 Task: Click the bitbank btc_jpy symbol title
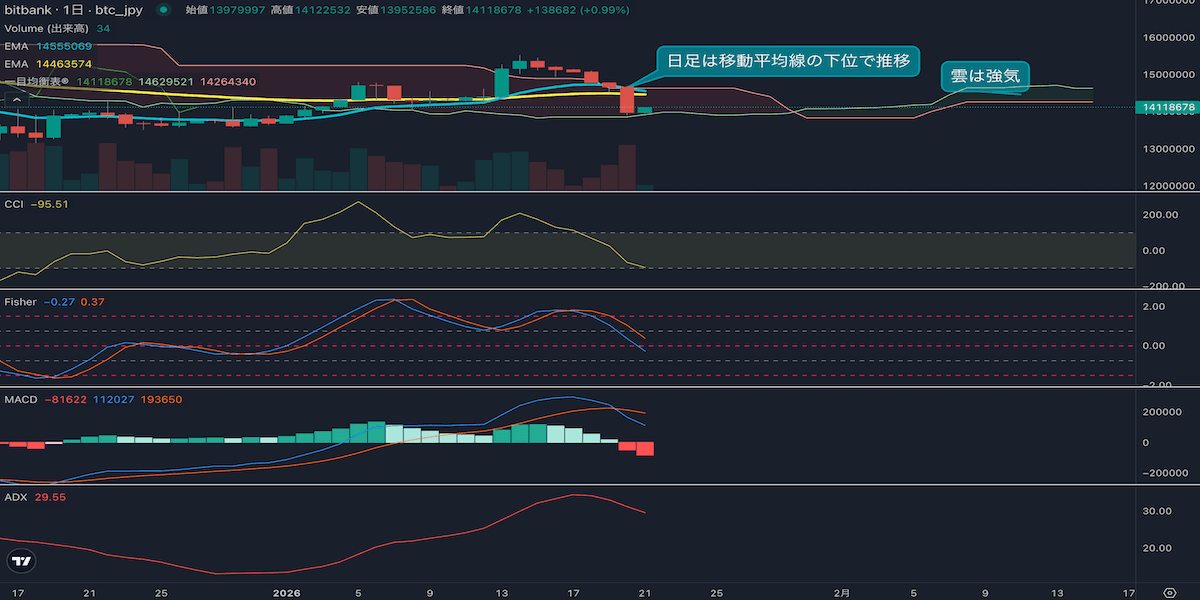[75, 10]
